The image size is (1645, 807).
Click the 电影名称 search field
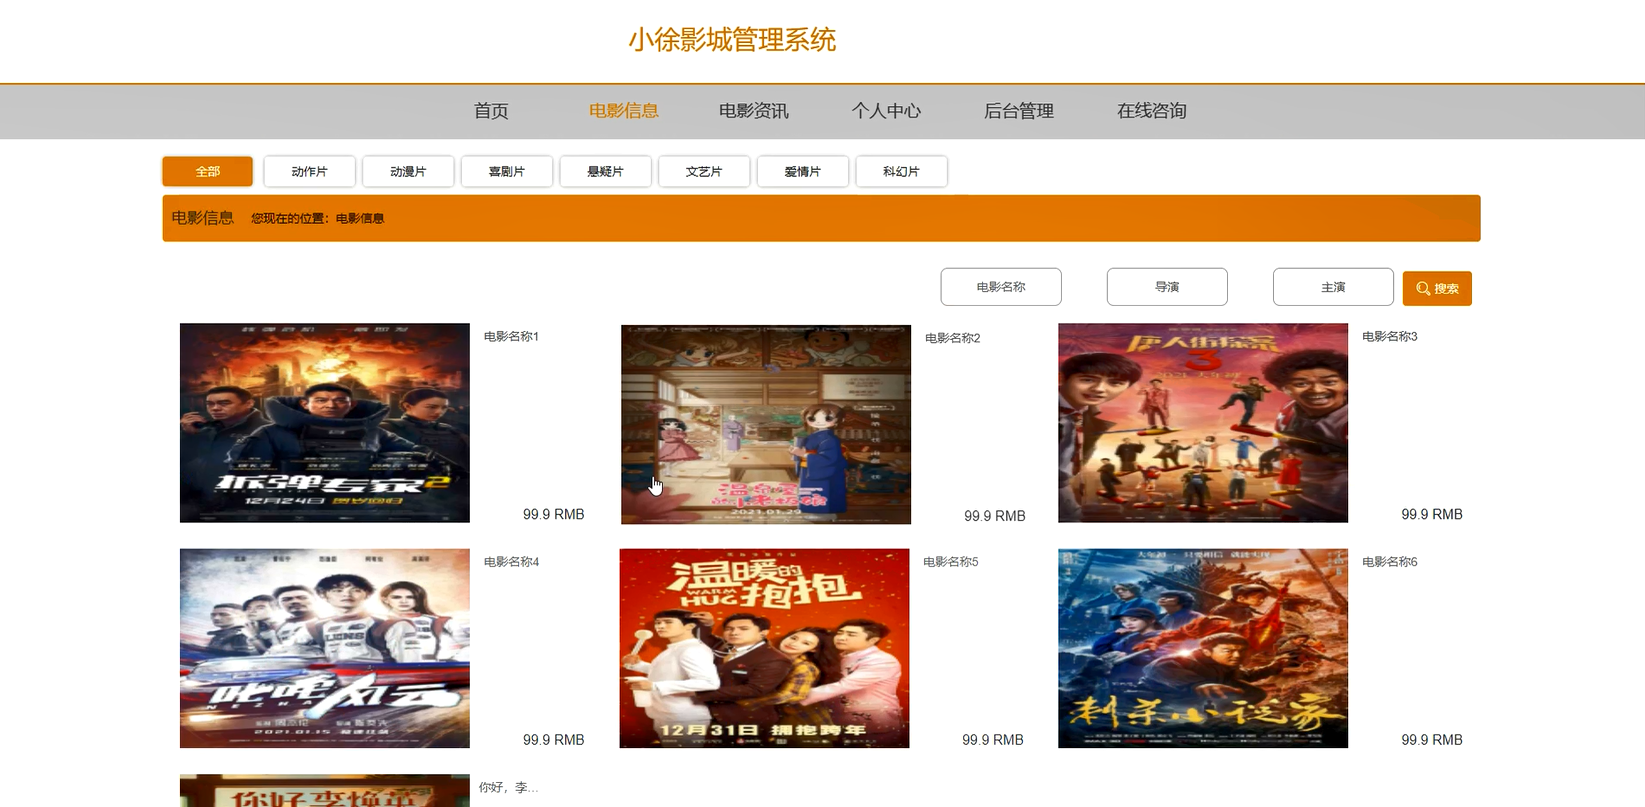point(1000,287)
